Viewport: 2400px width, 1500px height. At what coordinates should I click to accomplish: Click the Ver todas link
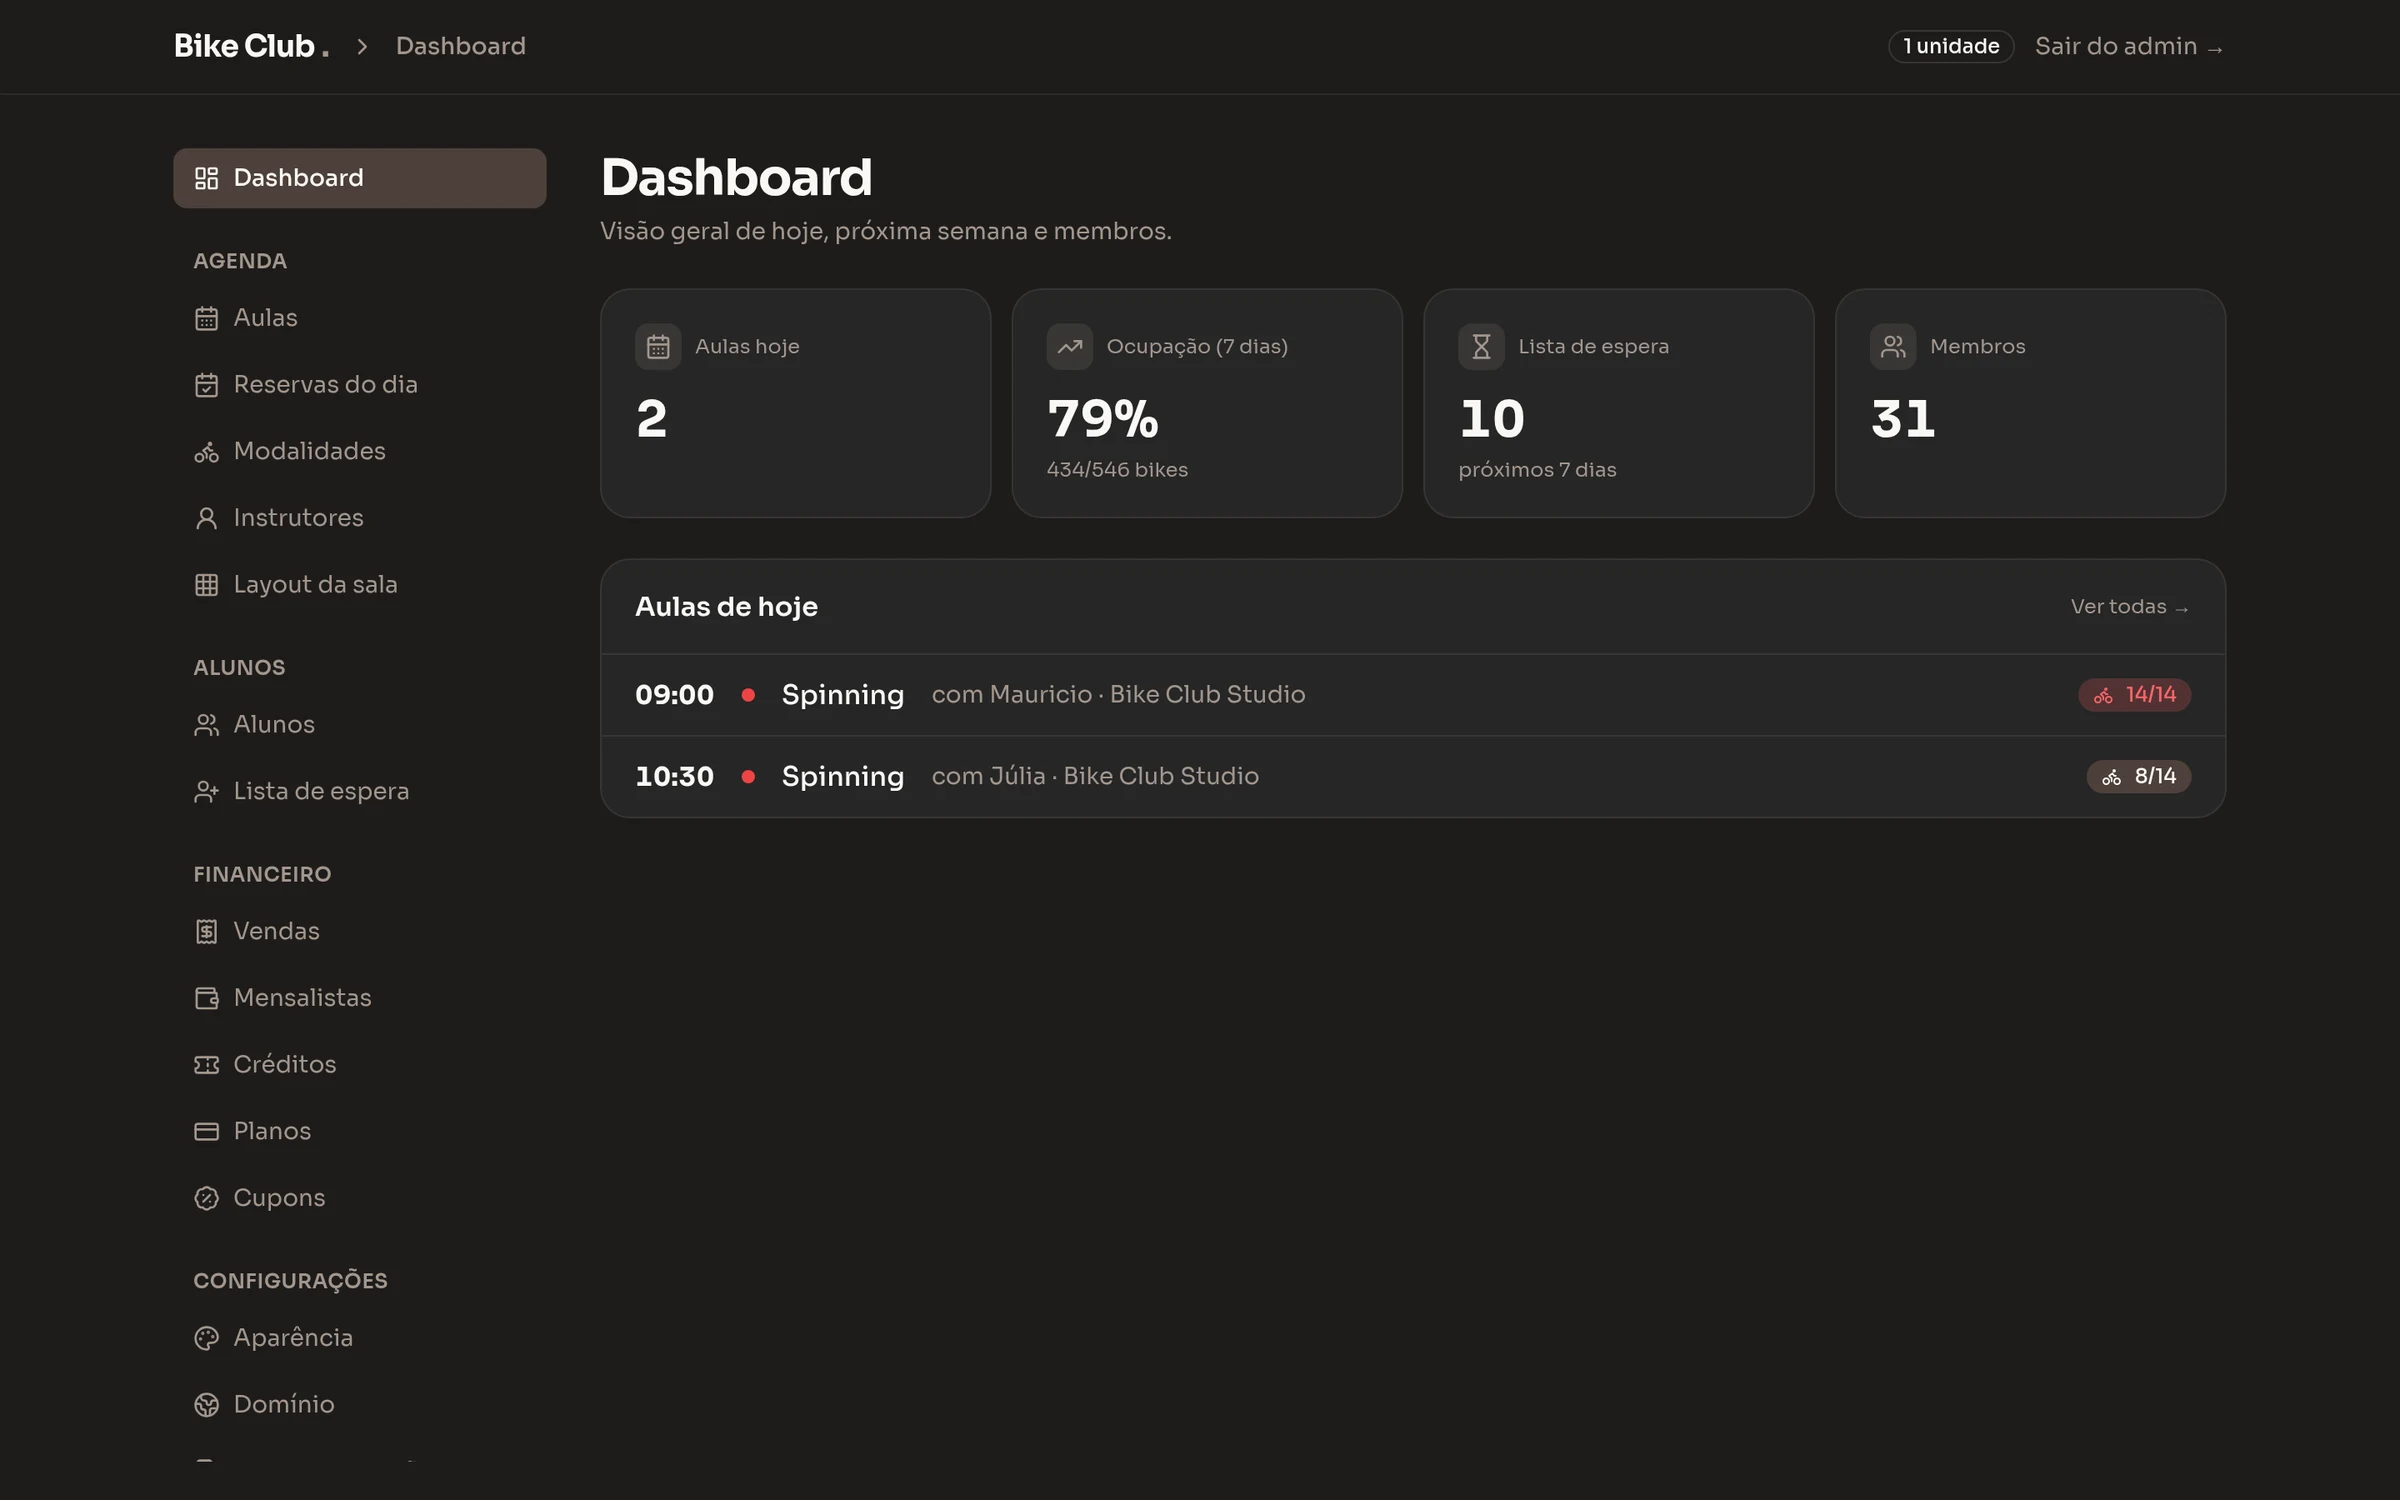click(2130, 607)
